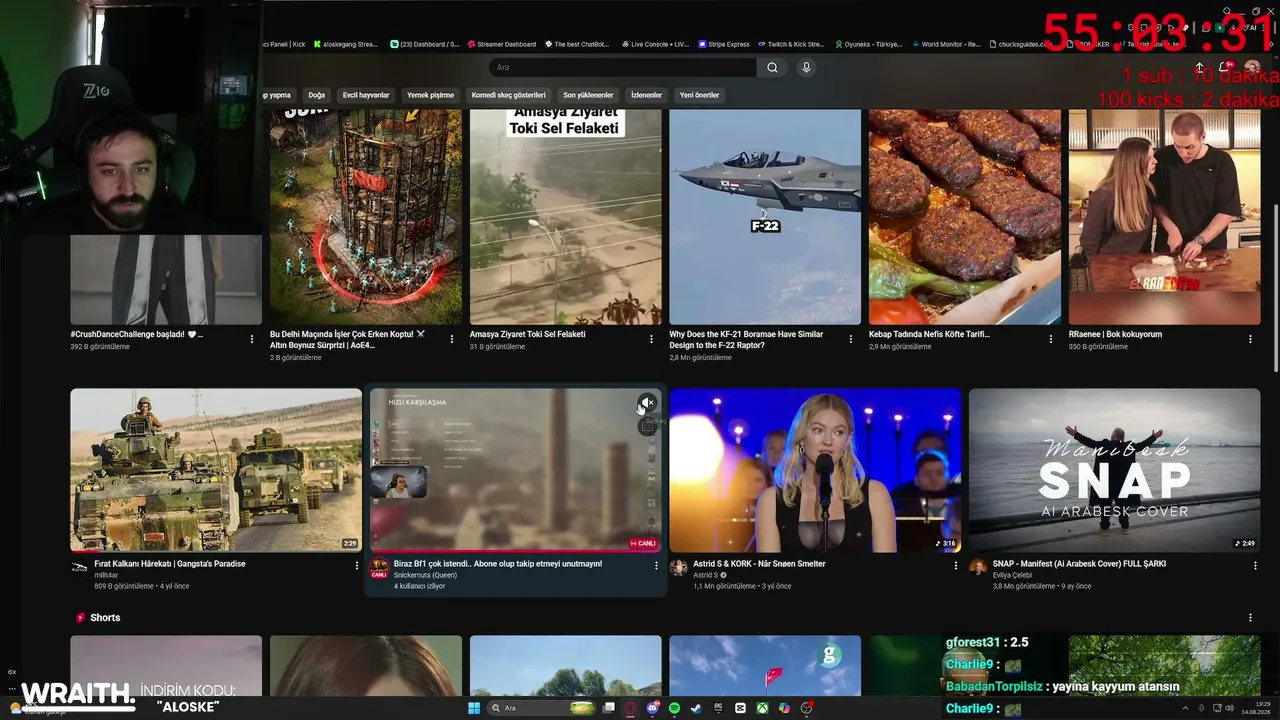1280x720 pixels.
Task: Filter by Komedi skeç gösterileri chip
Action: pyautogui.click(x=509, y=95)
